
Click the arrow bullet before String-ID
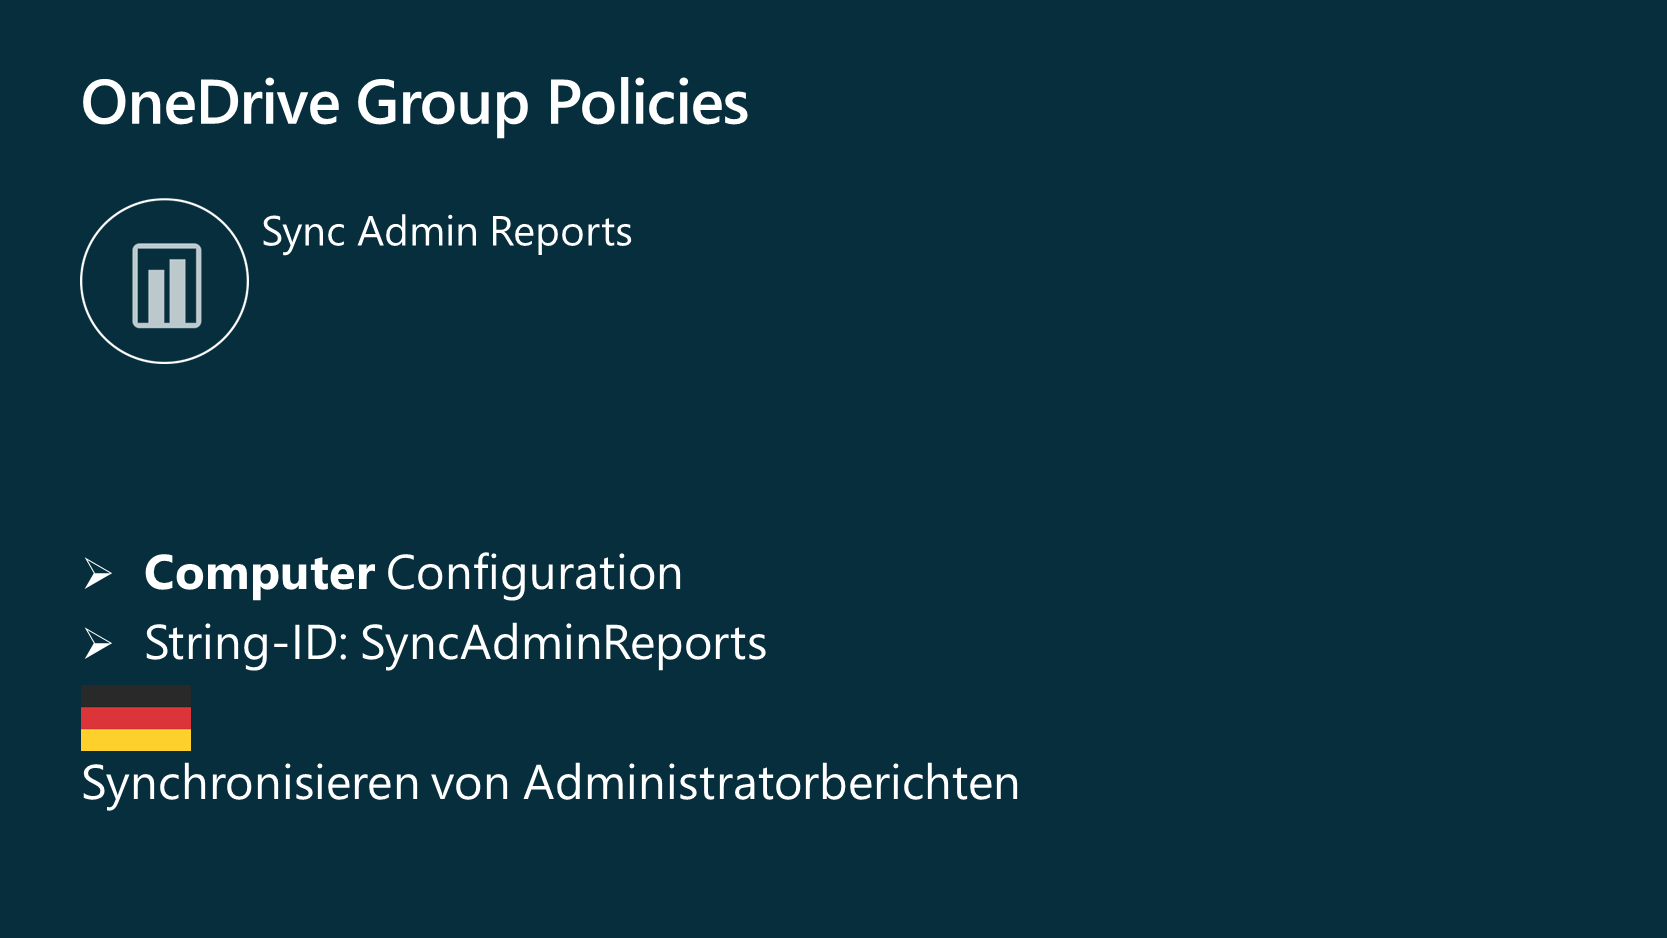click(98, 644)
